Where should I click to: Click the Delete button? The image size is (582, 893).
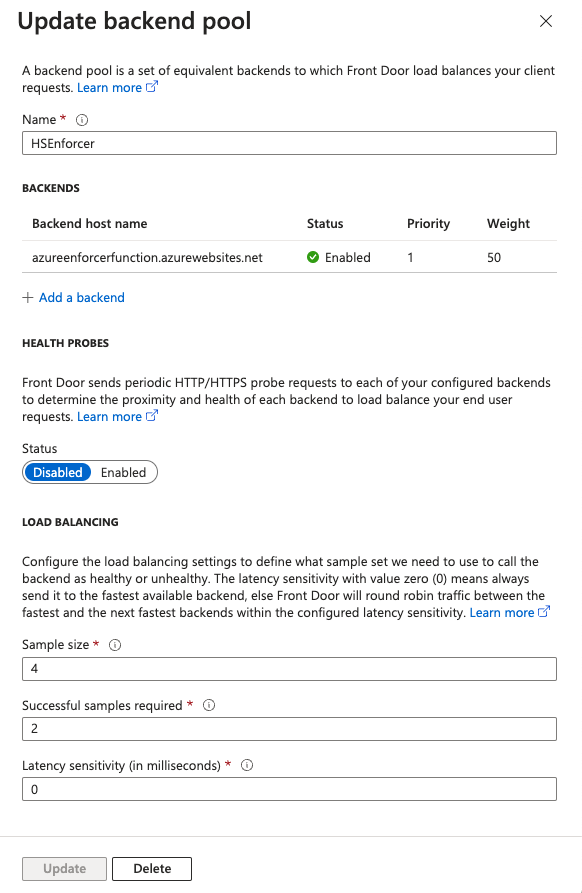[152, 869]
